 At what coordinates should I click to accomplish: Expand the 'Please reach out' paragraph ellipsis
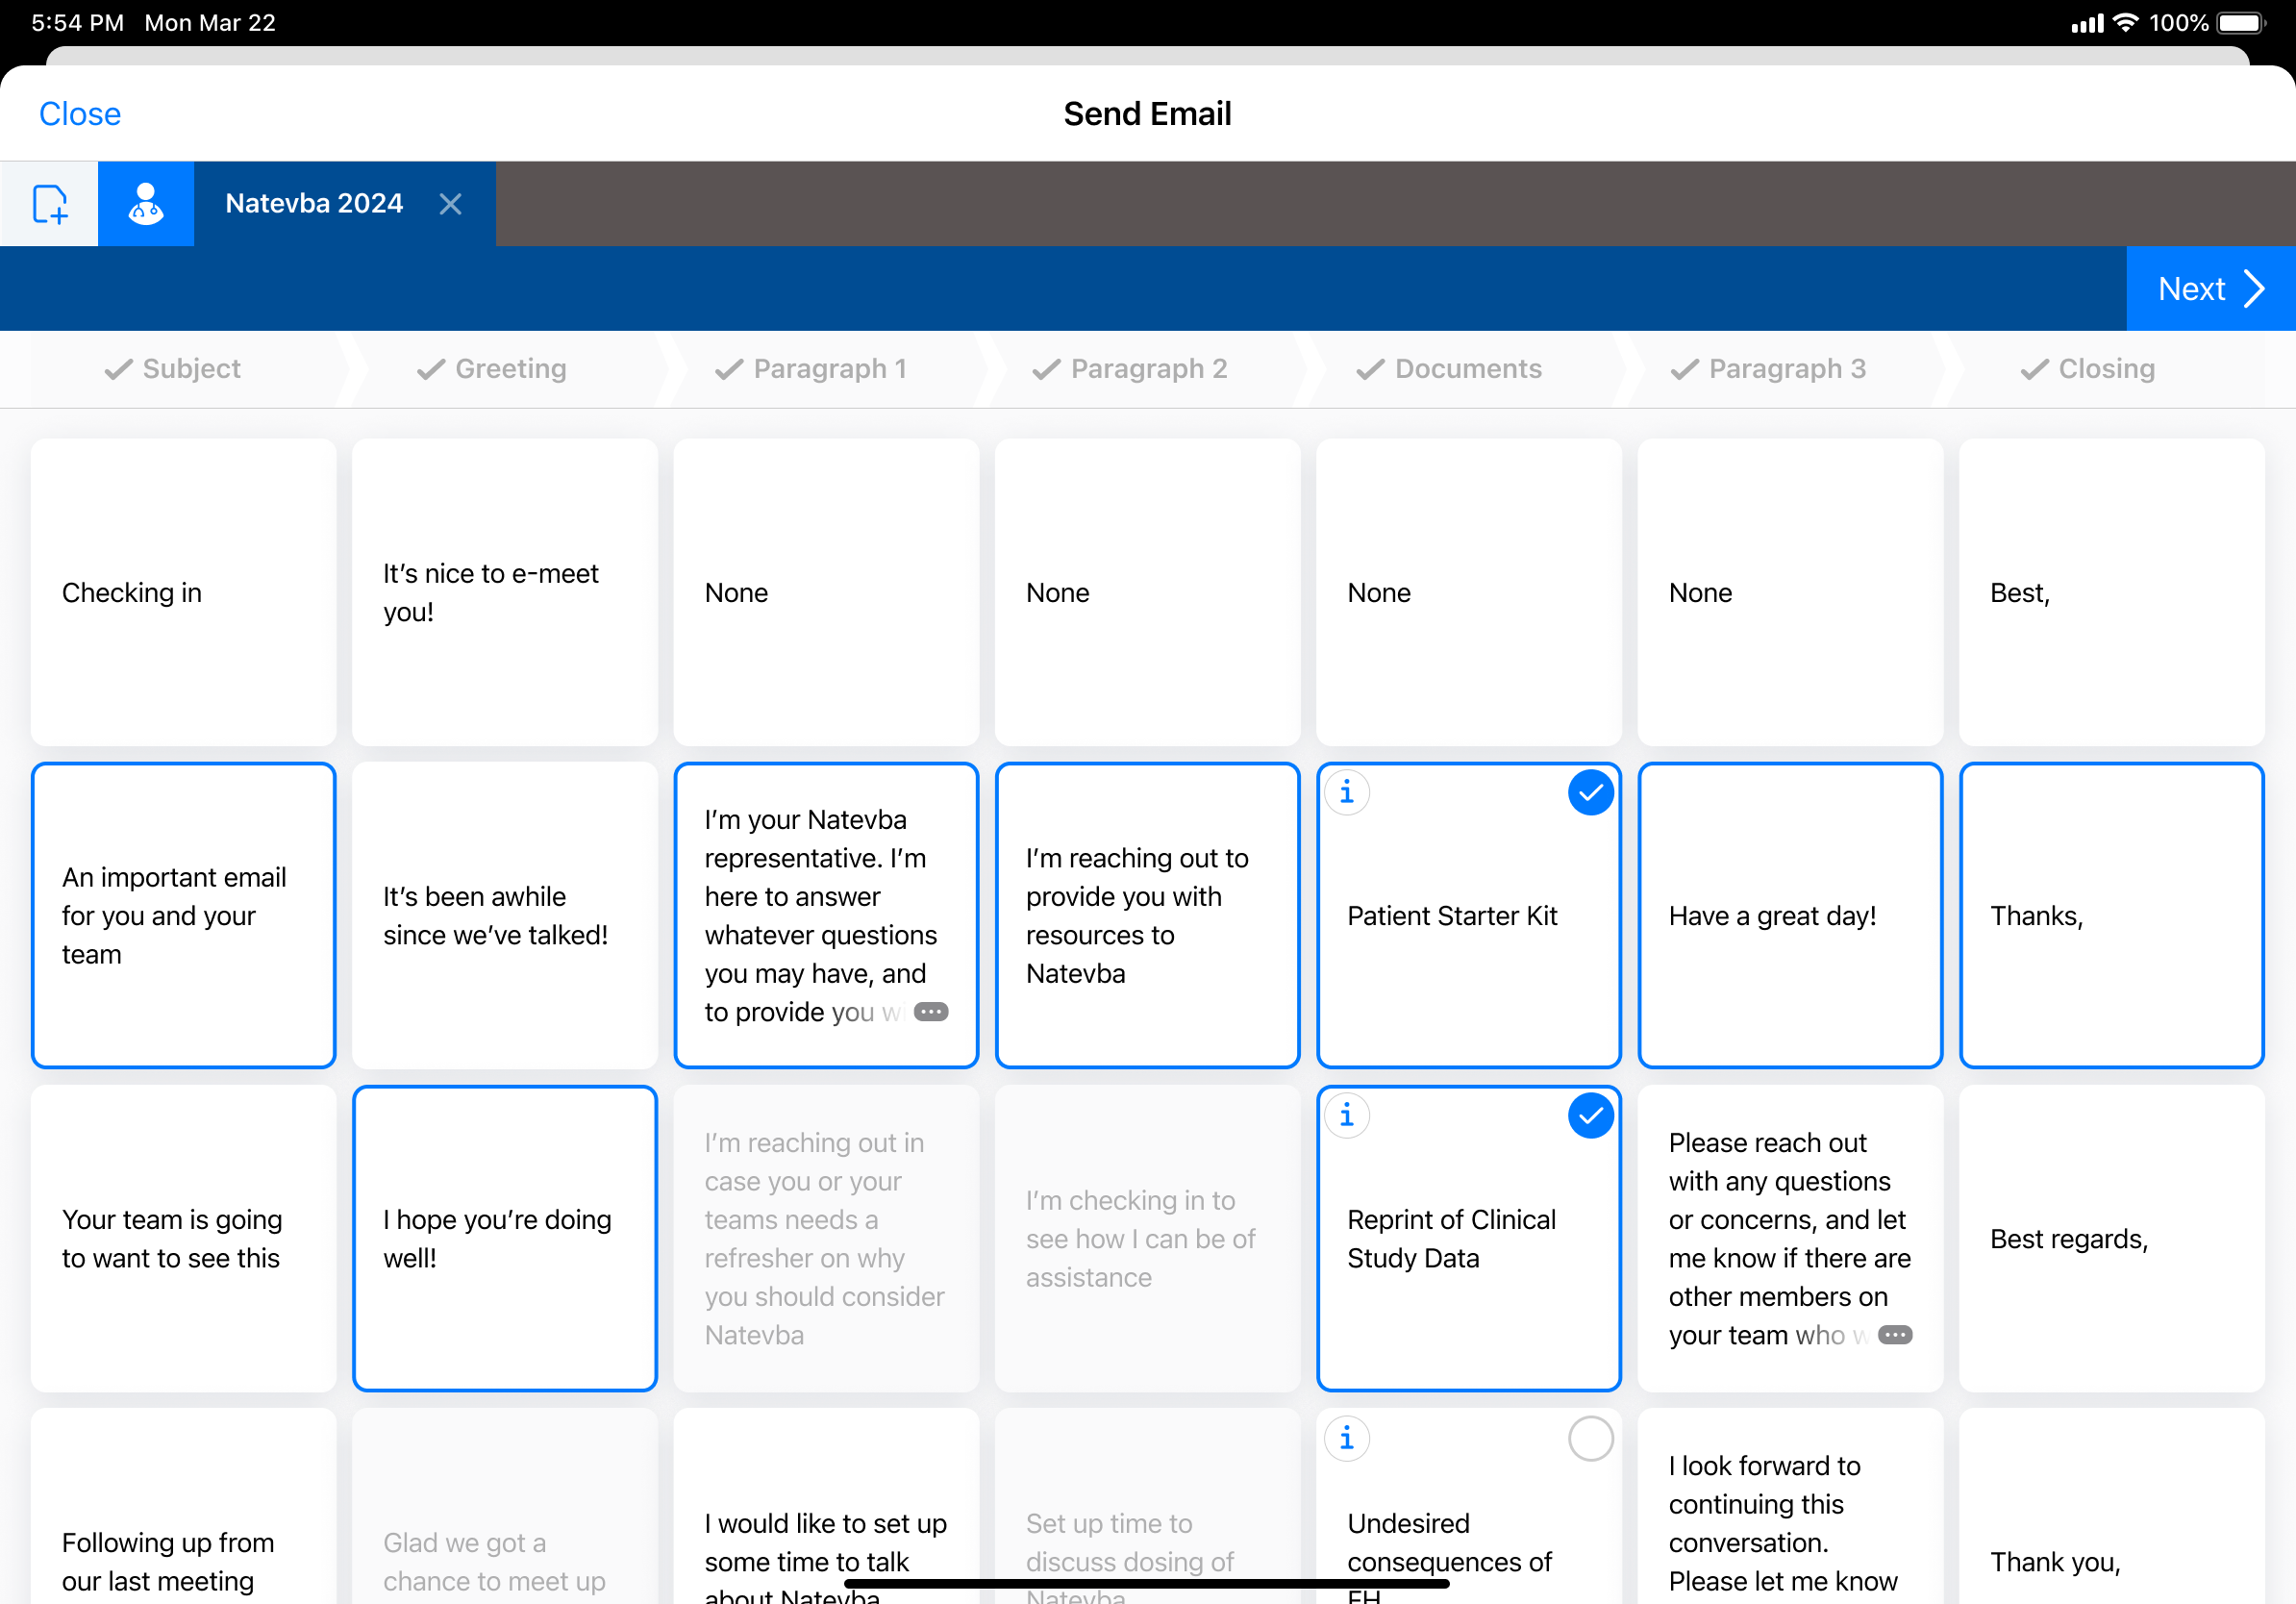(x=1894, y=1335)
